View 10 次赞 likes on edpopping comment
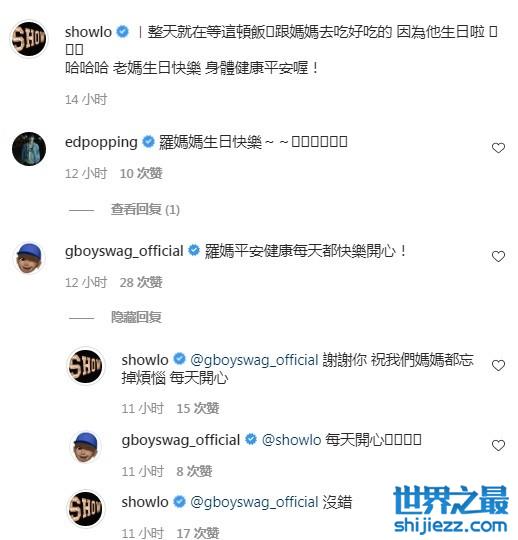518x540 pixels. point(141,173)
